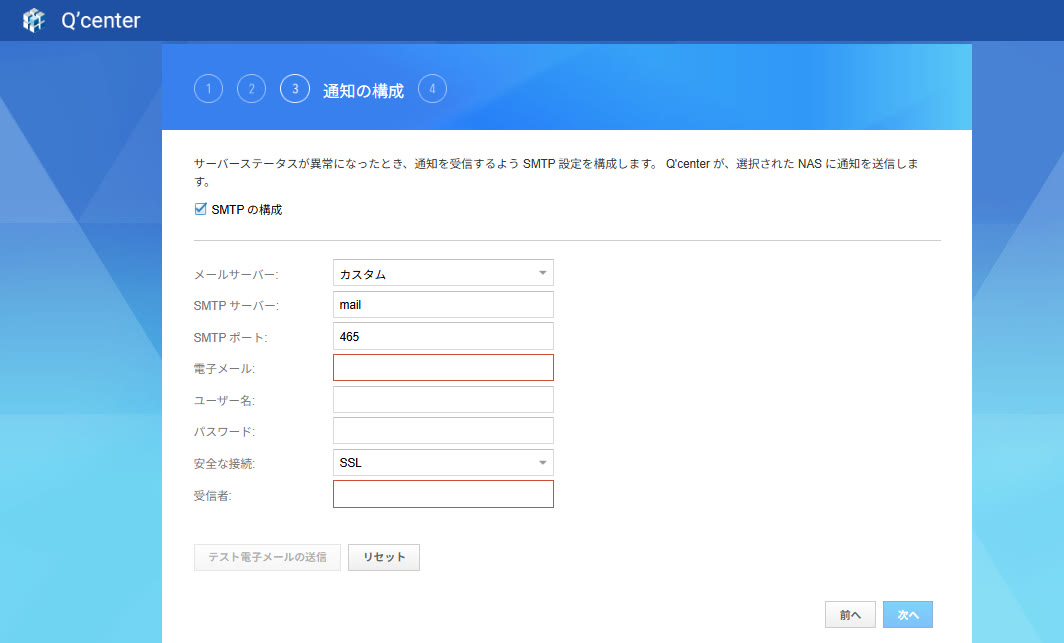Uncheck the SMTP の構成 checkbox
Screen dimensions: 1064x643
(201, 209)
